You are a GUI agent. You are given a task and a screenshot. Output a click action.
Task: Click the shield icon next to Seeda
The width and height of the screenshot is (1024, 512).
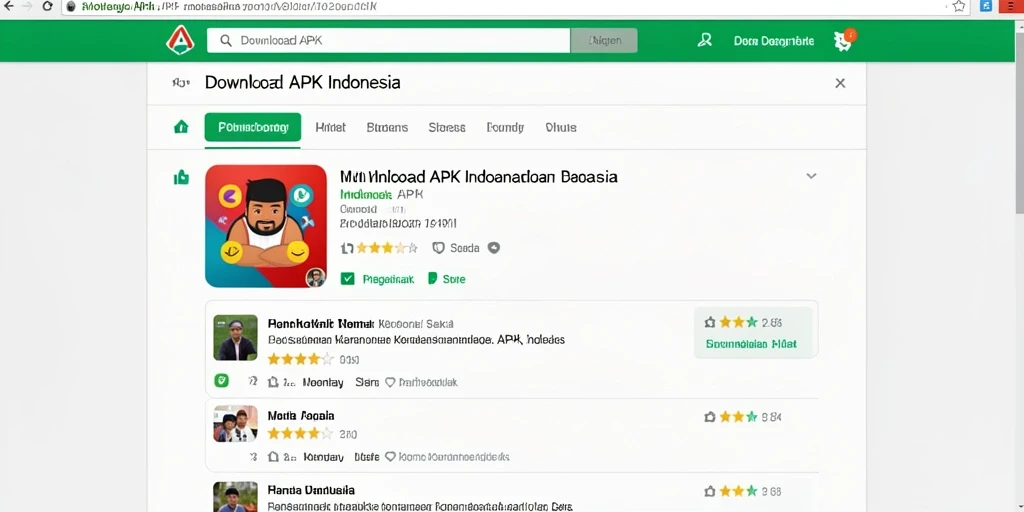coord(439,248)
